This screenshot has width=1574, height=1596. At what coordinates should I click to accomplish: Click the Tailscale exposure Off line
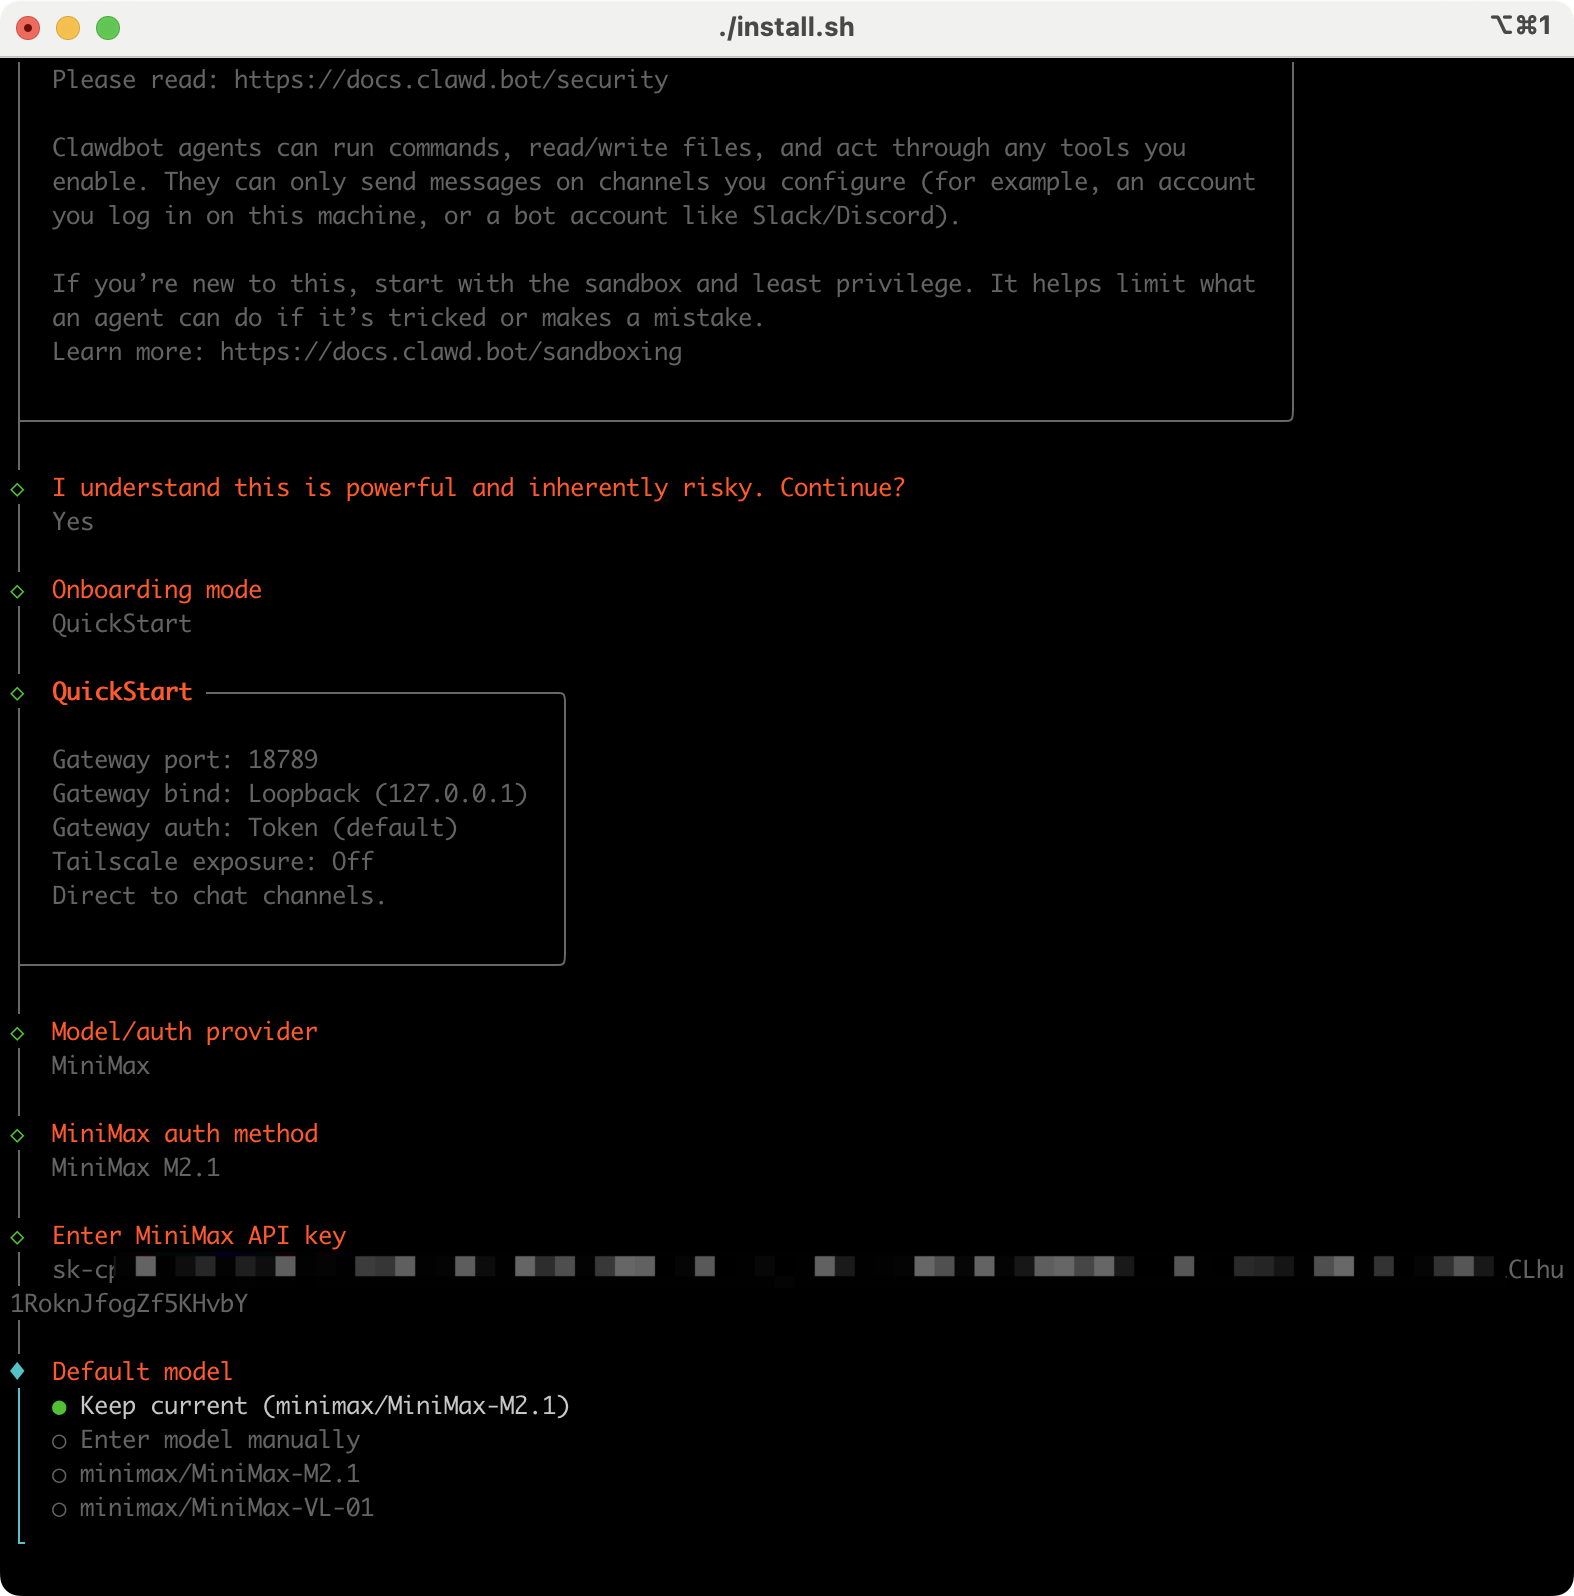tap(212, 862)
